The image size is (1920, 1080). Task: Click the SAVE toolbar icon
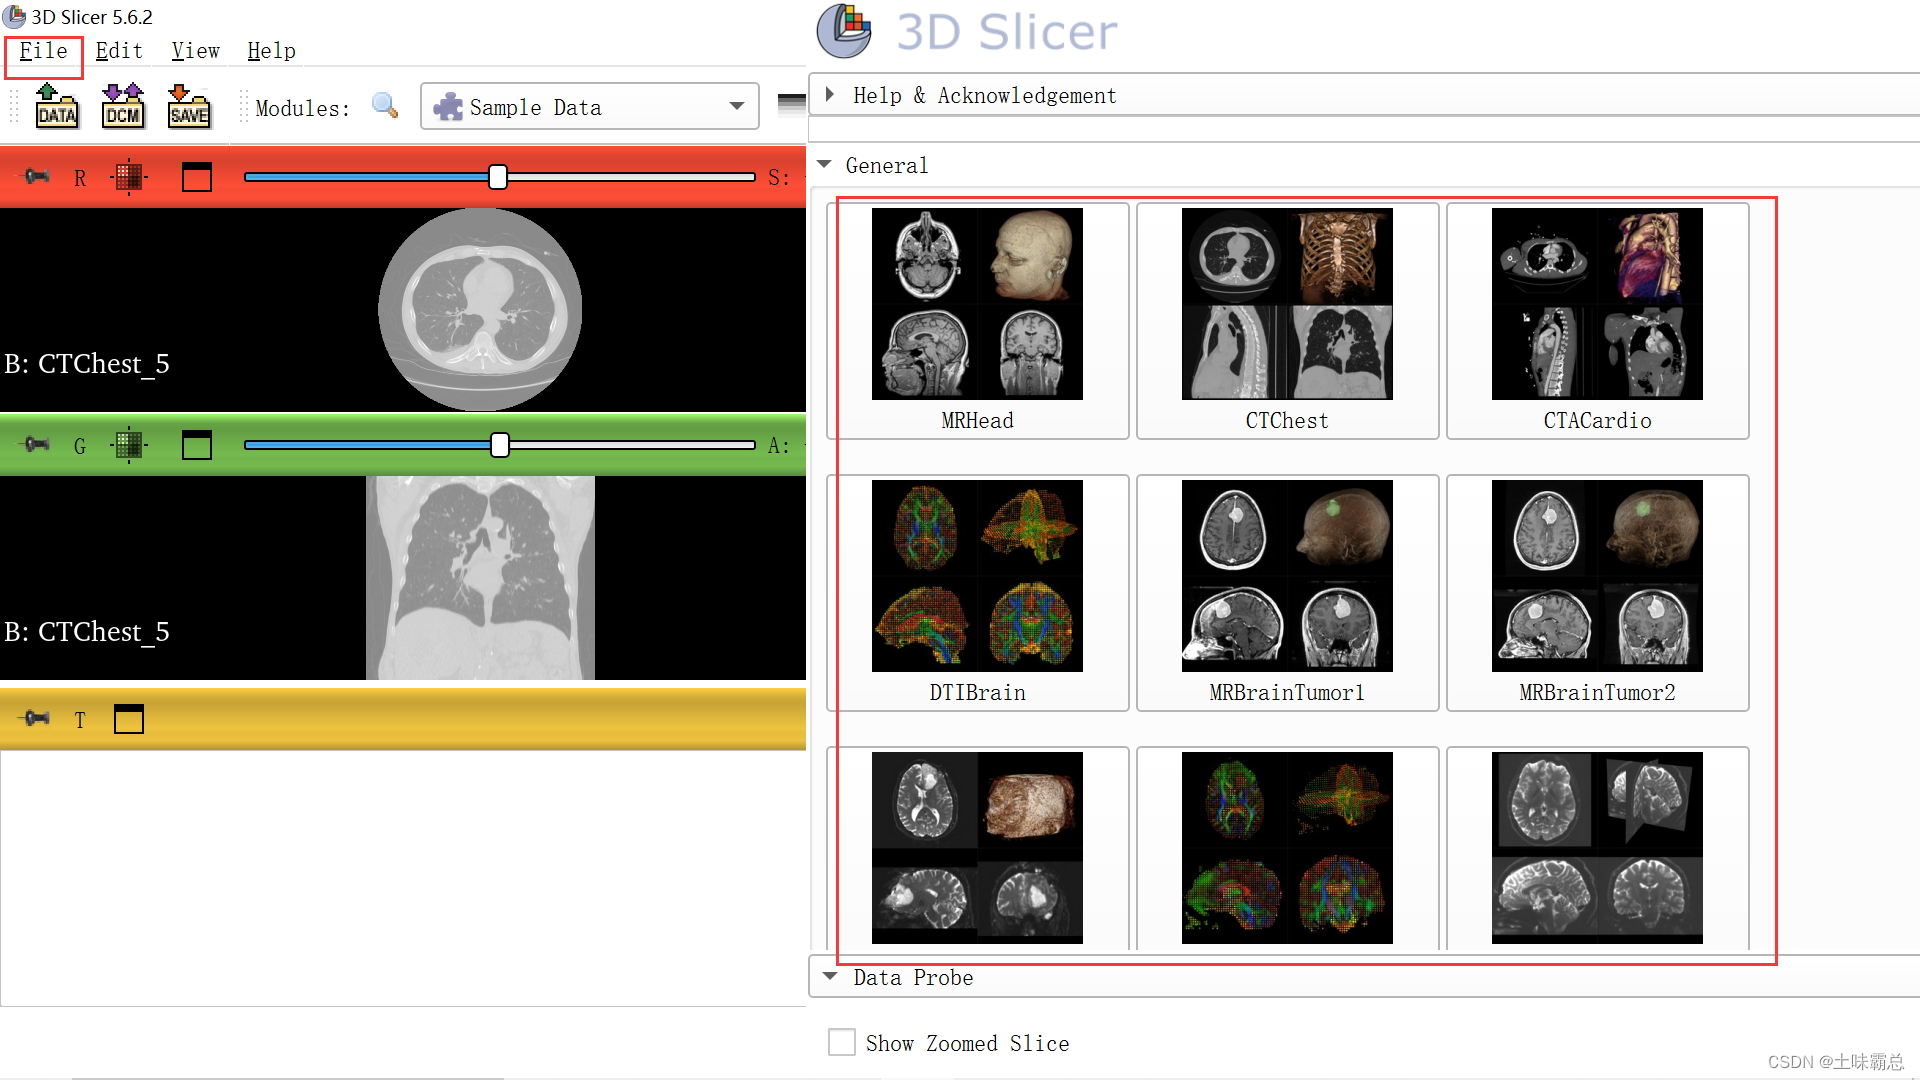(189, 106)
